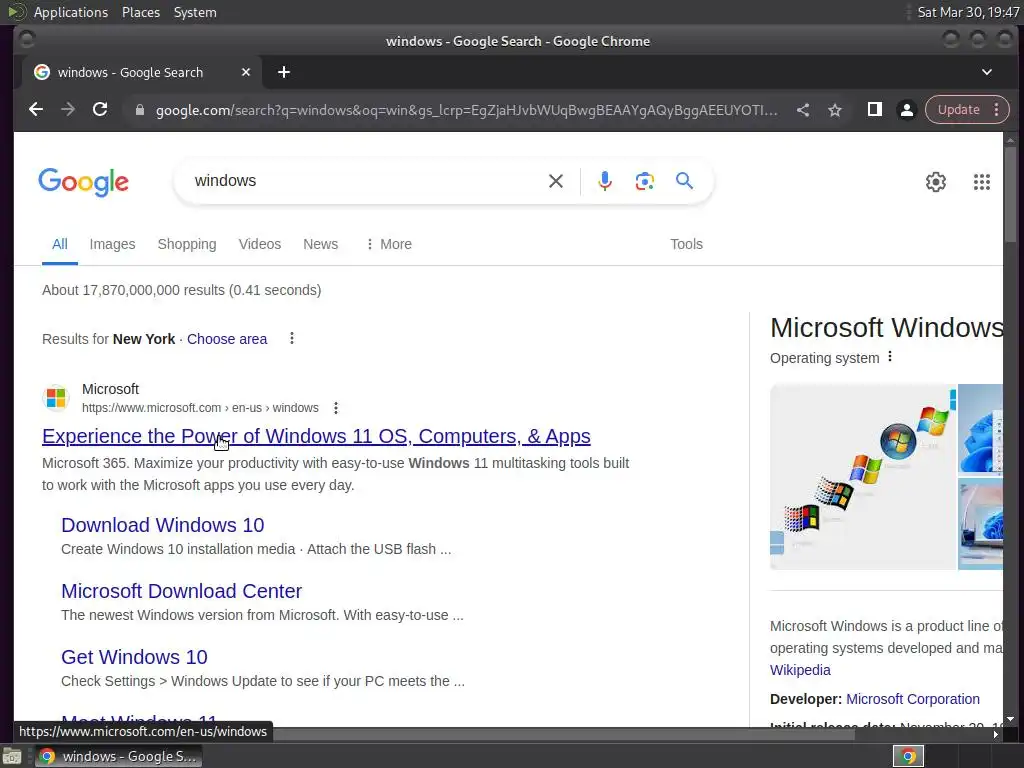
Task: Open the Applications menu
Action: [71, 12]
